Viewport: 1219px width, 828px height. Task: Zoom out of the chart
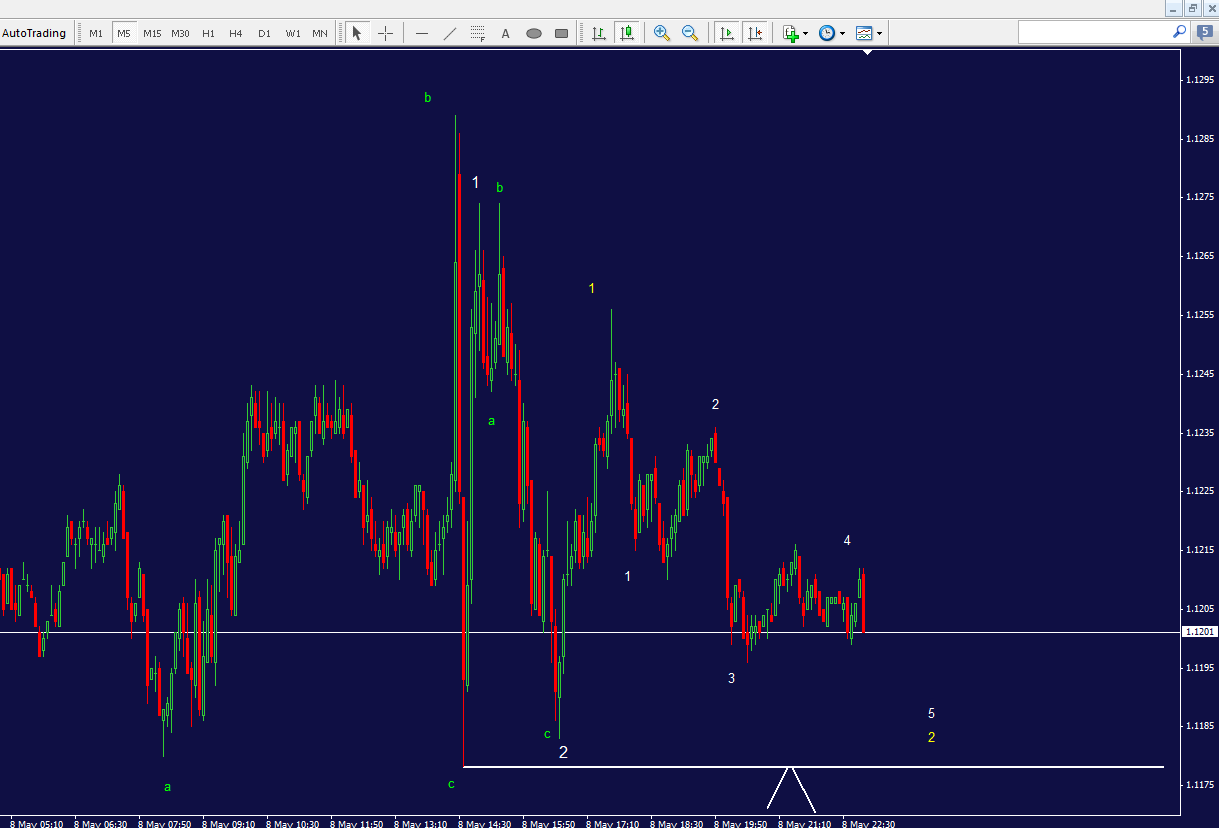[690, 32]
